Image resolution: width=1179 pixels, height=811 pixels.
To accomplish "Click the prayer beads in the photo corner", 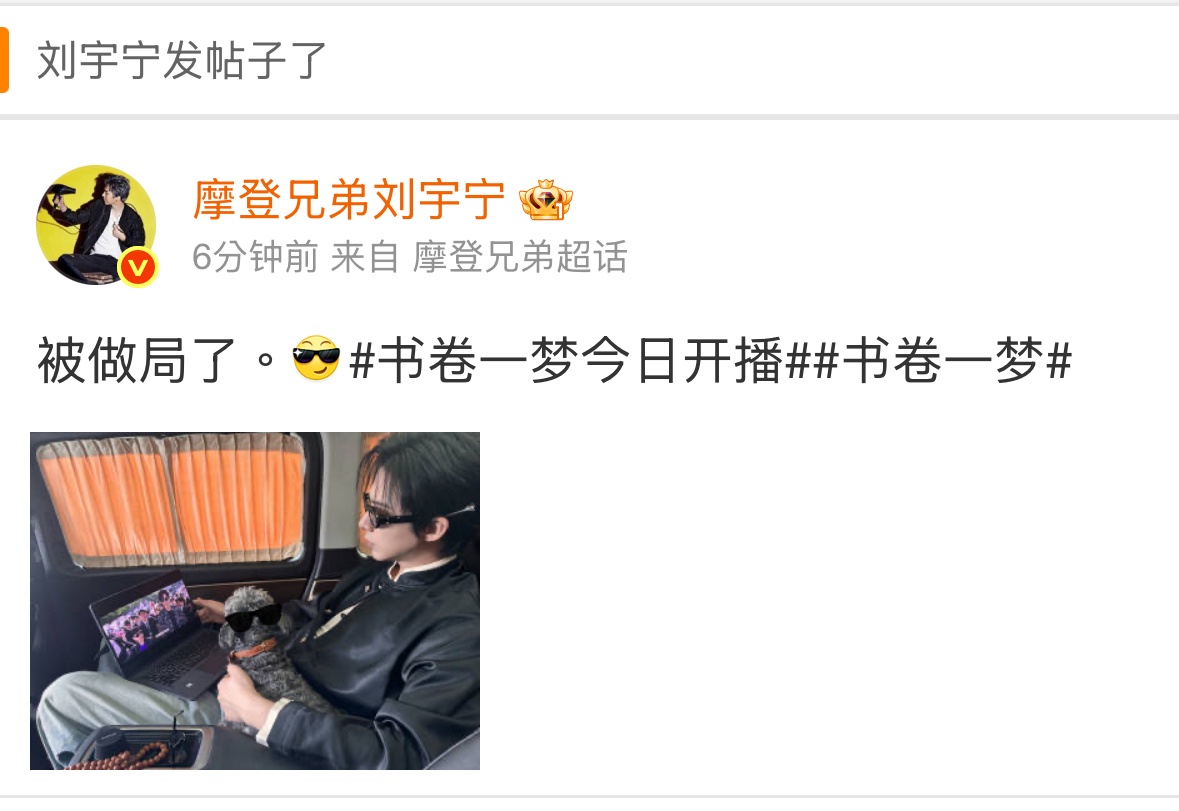I will (120, 756).
